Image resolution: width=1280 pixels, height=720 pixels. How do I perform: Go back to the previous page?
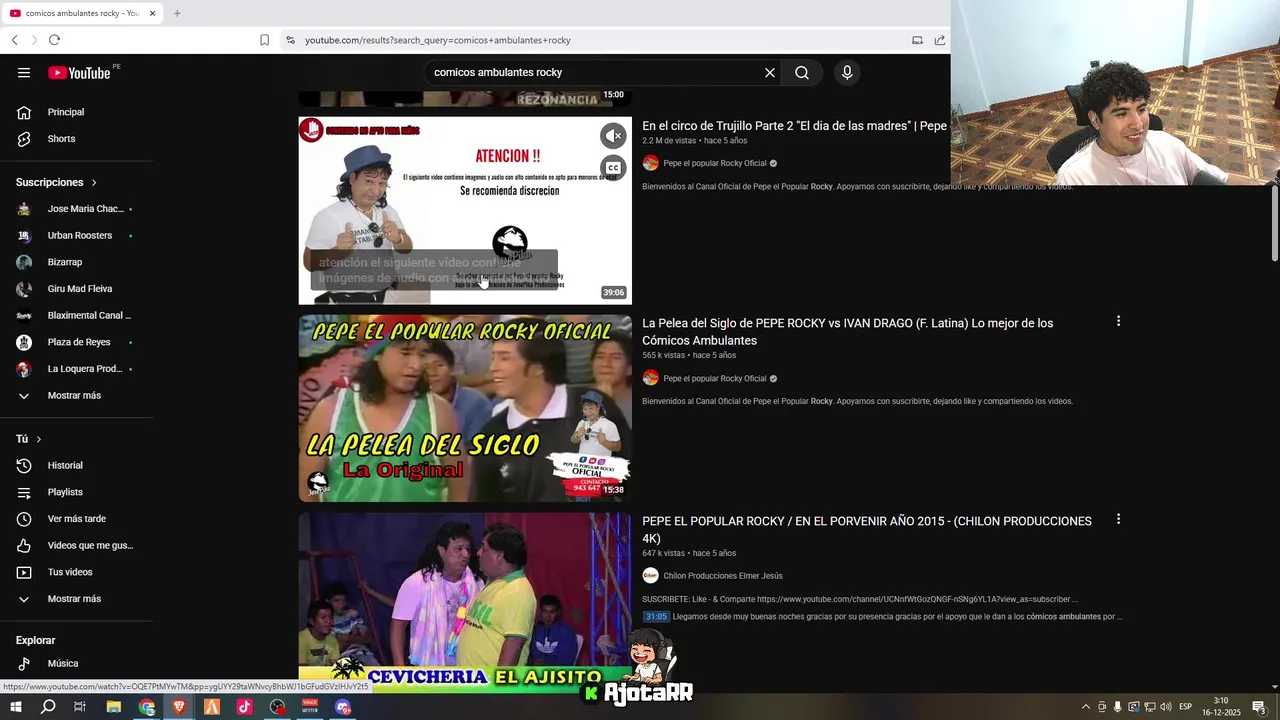click(14, 40)
